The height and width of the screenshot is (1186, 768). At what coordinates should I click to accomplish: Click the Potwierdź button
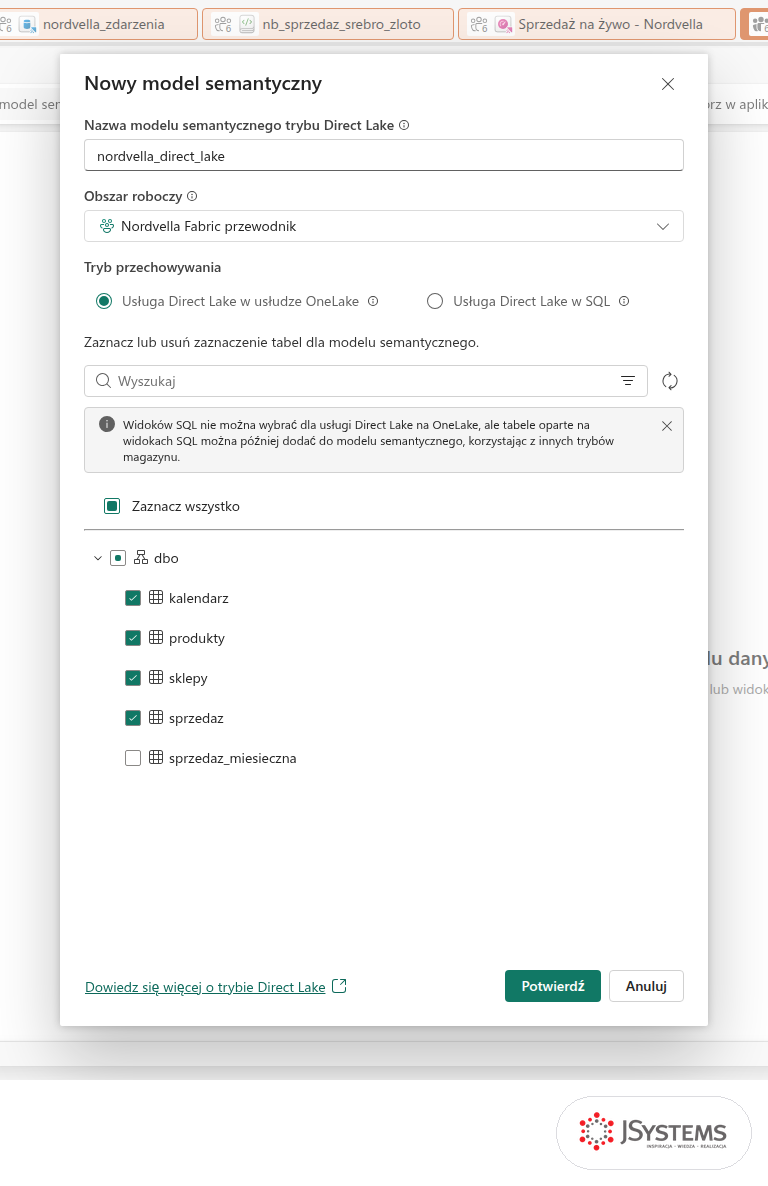[x=552, y=986]
